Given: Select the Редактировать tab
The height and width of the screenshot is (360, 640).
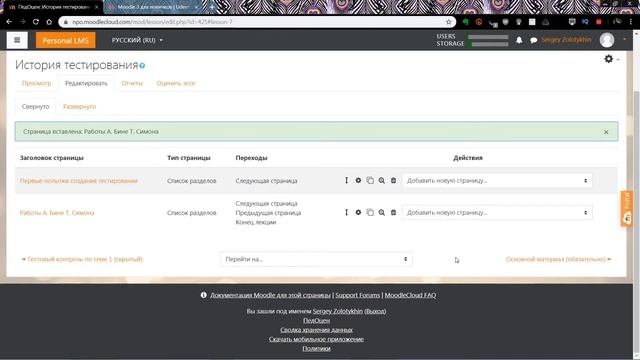Looking at the screenshot, I should click(x=86, y=83).
